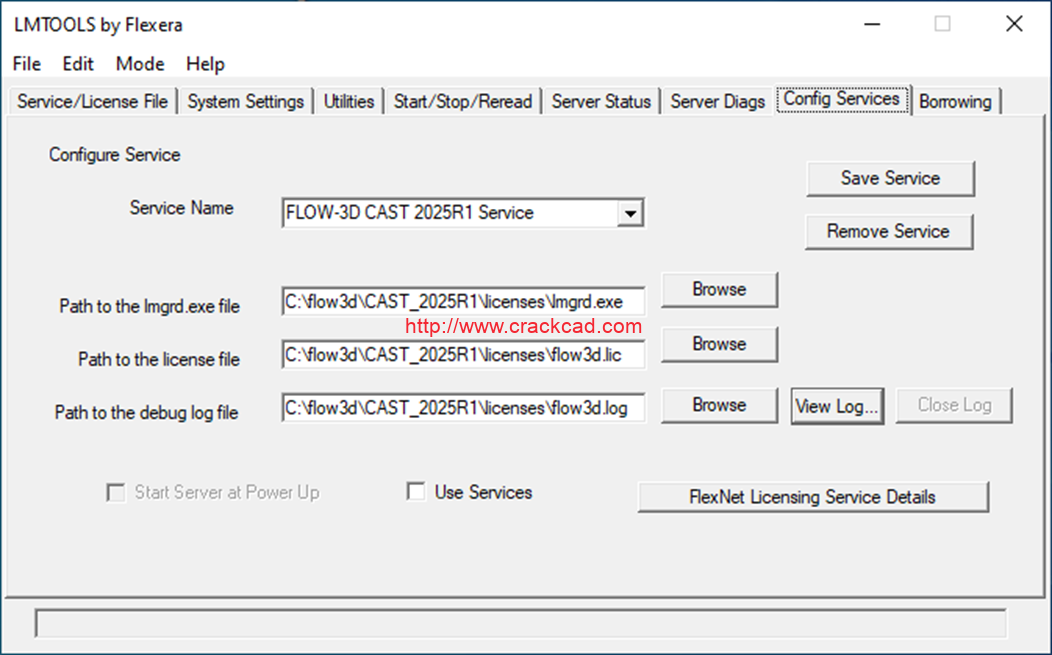Open the Mode menu
This screenshot has height=655, width=1052.
pos(140,64)
